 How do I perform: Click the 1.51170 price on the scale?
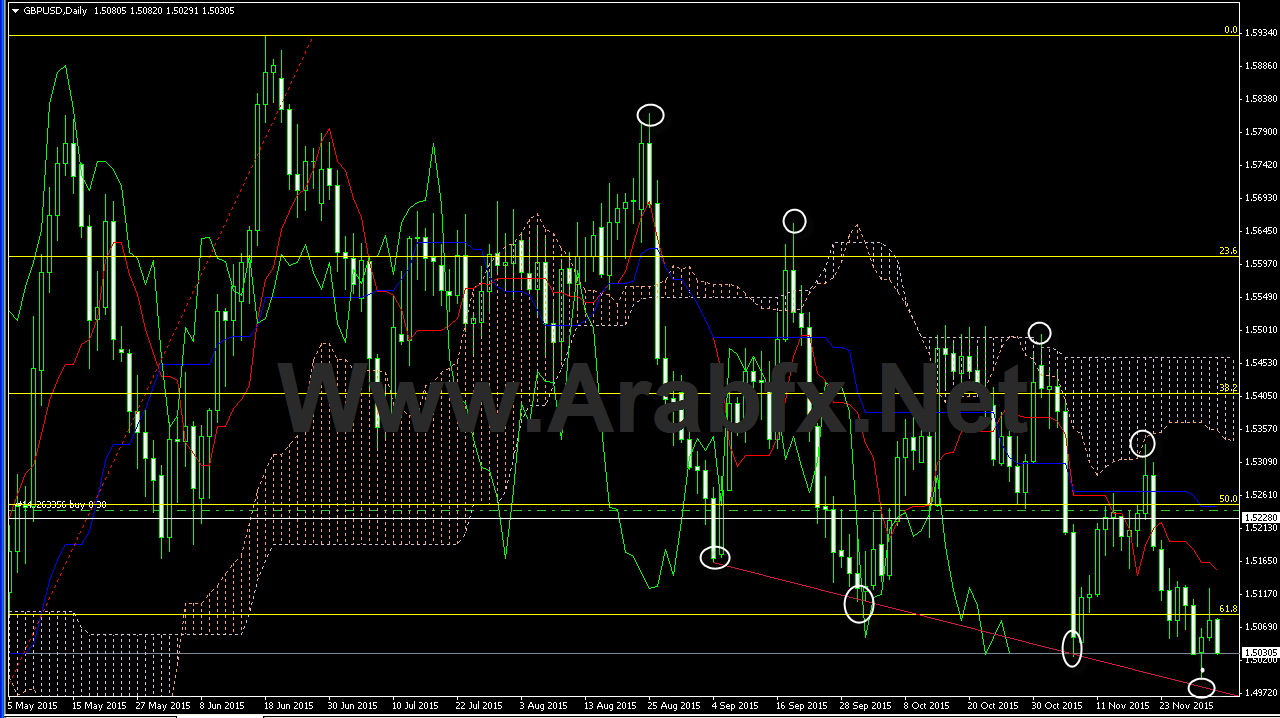1259,594
